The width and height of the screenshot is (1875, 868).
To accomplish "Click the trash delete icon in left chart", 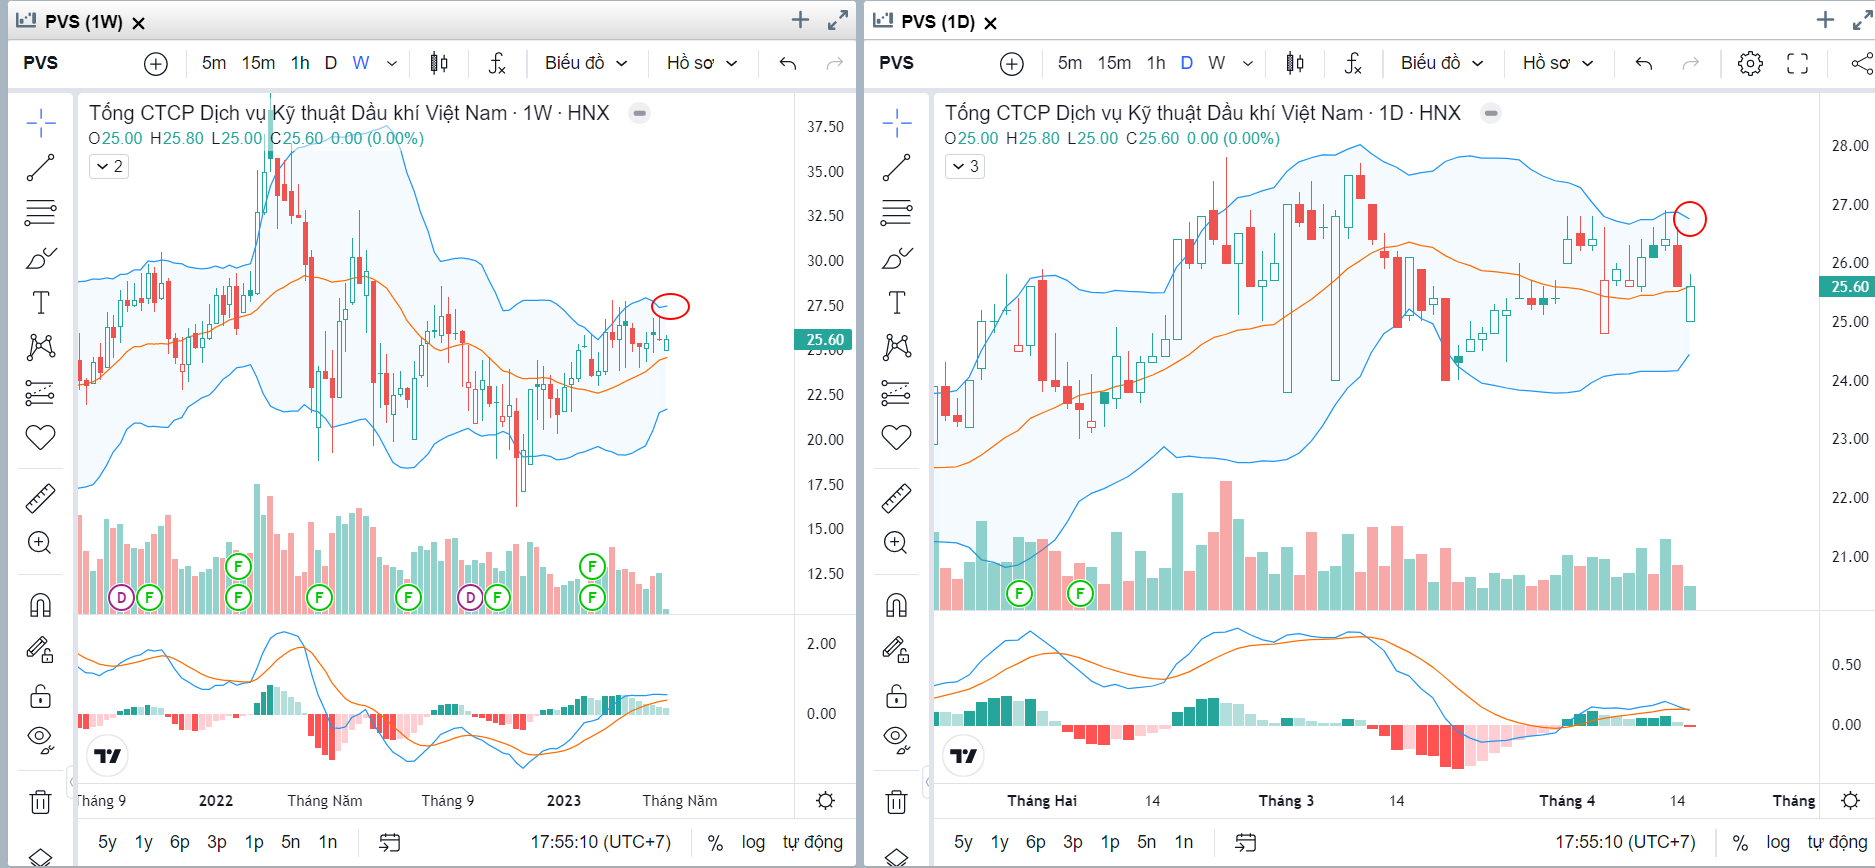I will coord(40,802).
